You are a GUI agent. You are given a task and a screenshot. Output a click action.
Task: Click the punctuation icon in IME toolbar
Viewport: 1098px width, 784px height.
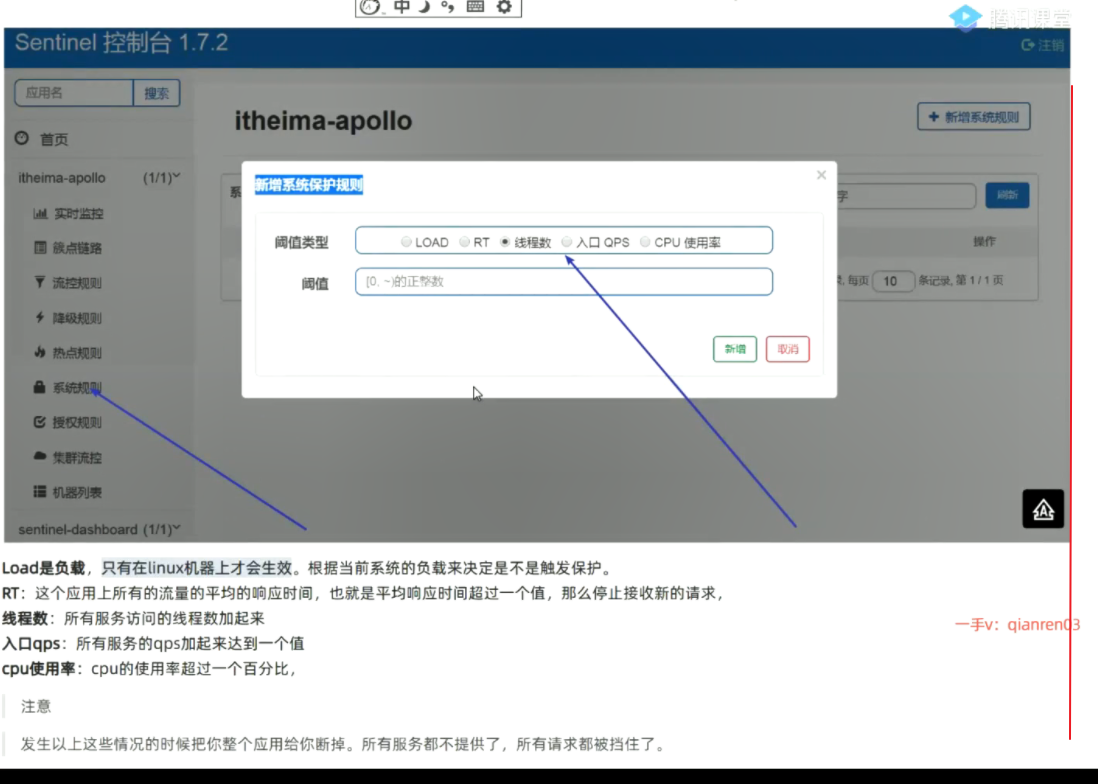coord(447,7)
